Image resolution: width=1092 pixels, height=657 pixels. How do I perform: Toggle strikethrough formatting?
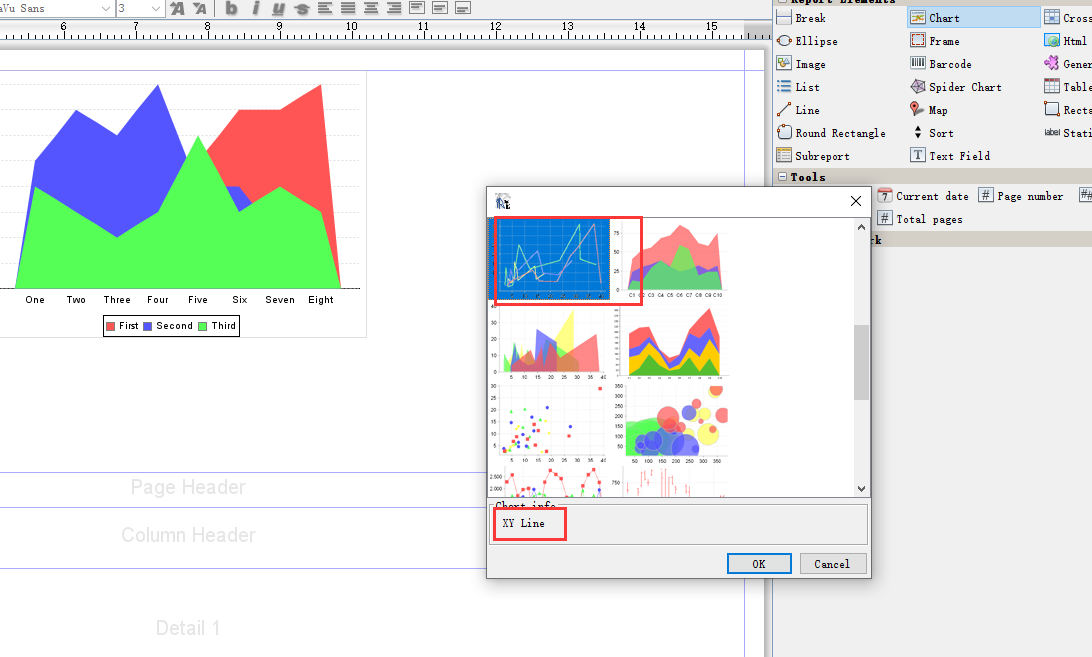(302, 8)
